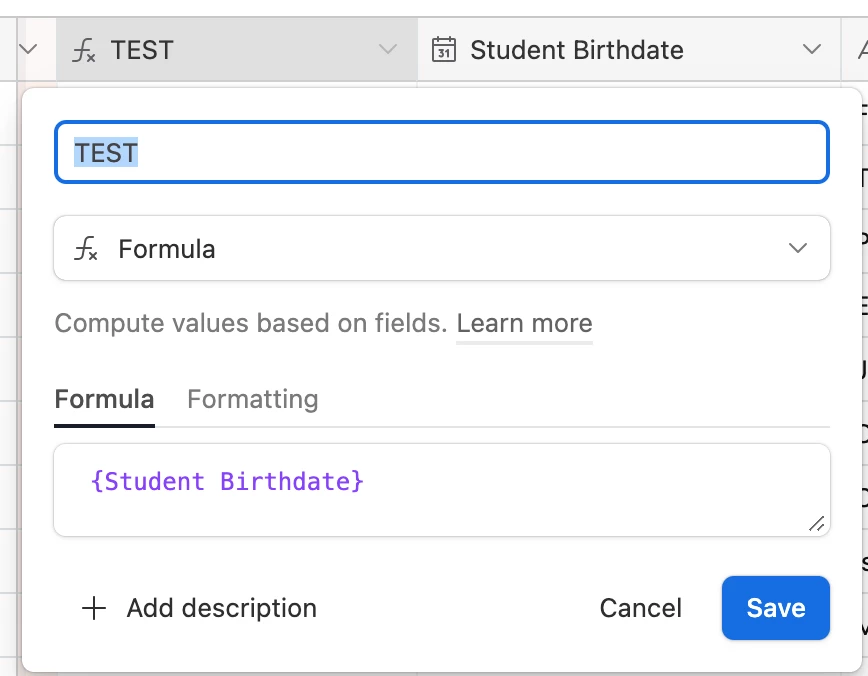Viewport: 868px width, 676px height.
Task: Click the {Student Birthdate} token in formula
Action: click(x=227, y=482)
